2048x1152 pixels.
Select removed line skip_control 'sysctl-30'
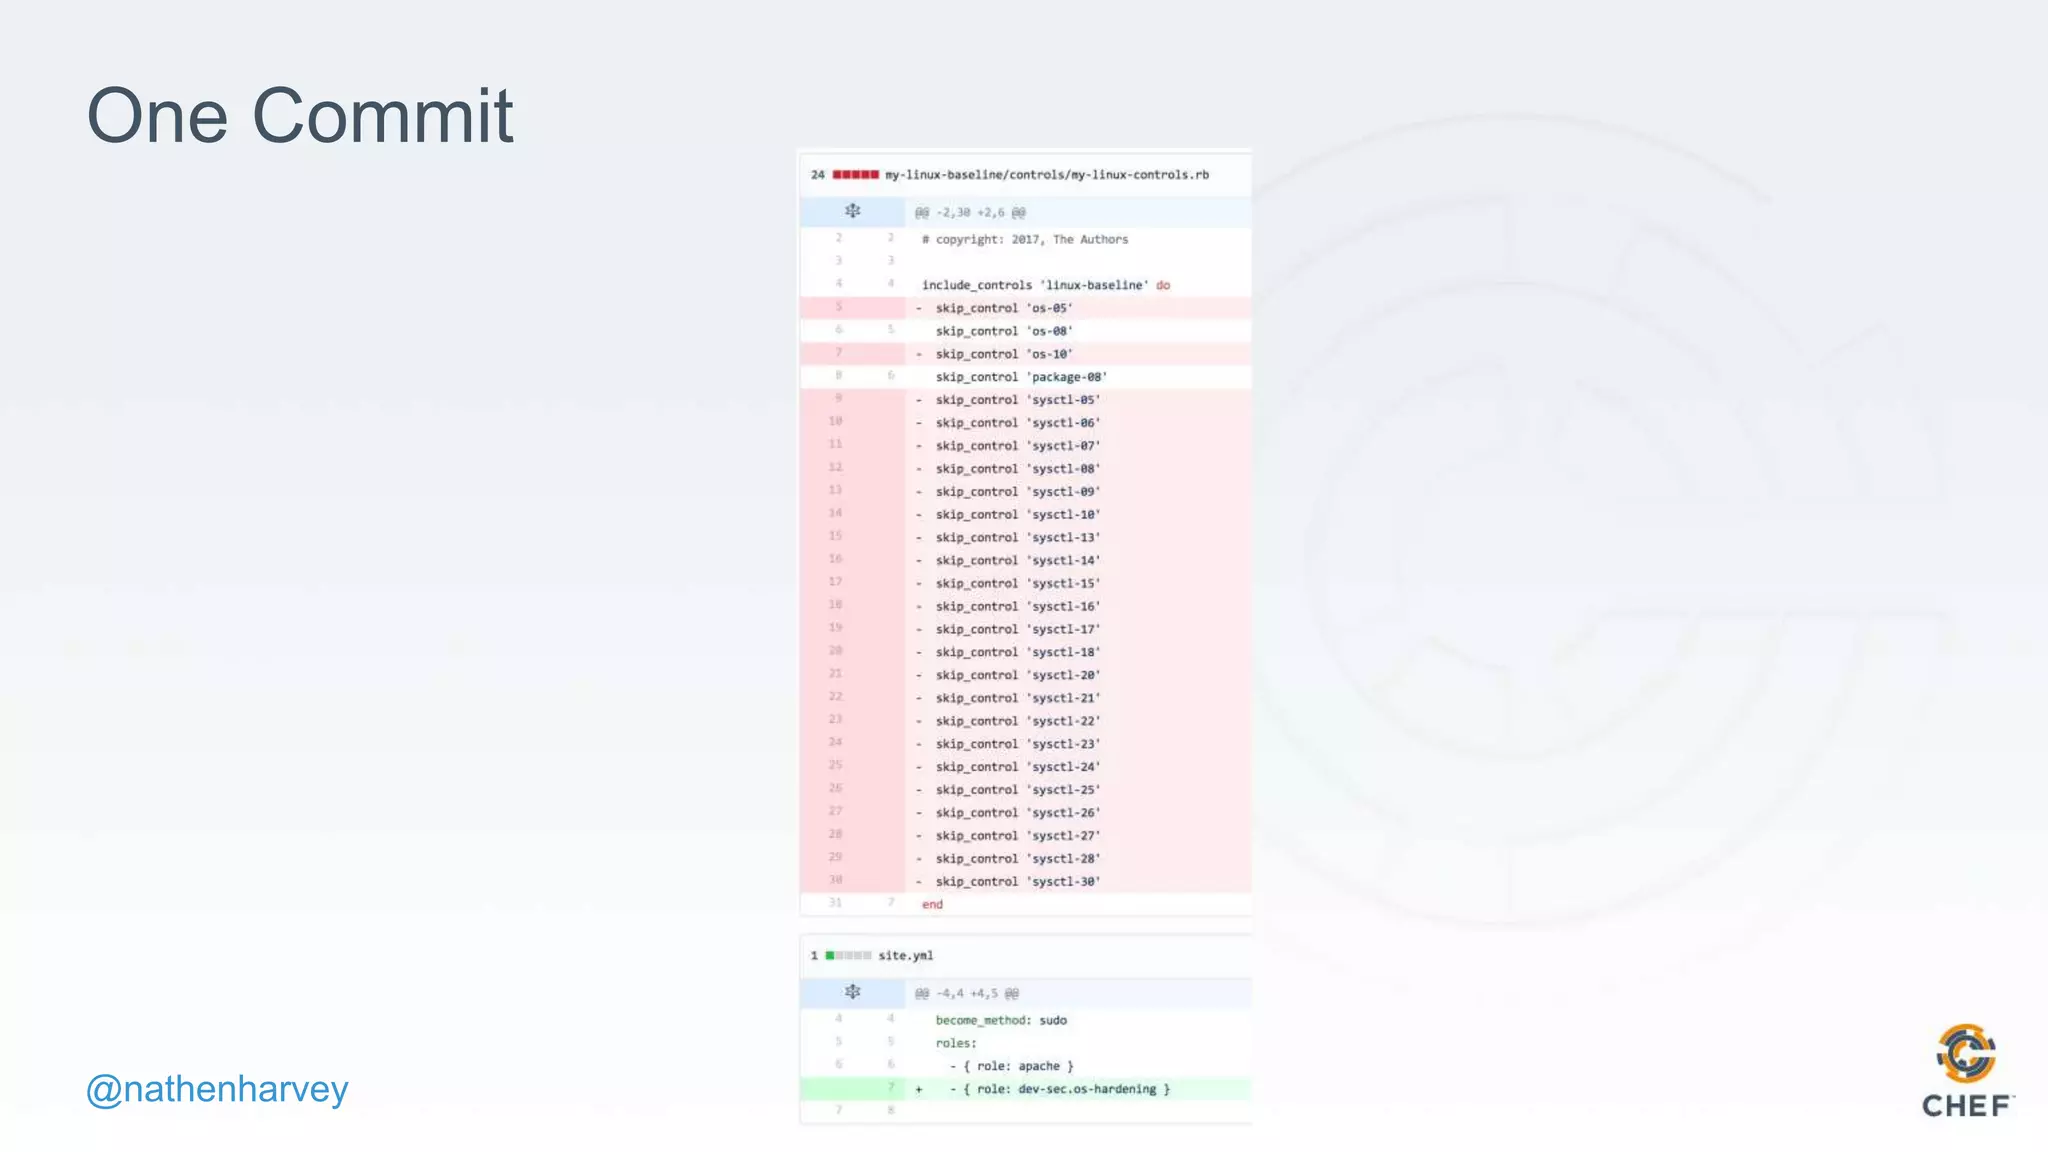(x=1025, y=883)
